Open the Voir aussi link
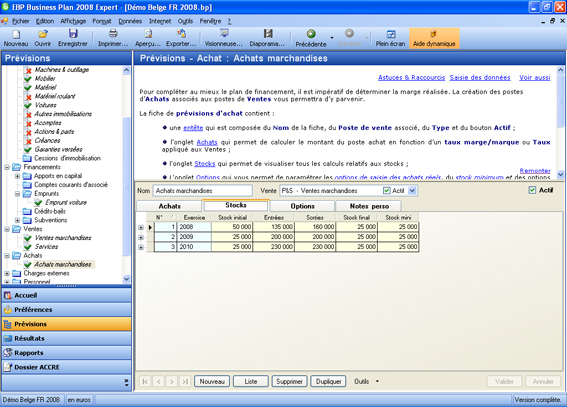Image resolution: width=567 pixels, height=407 pixels. click(535, 77)
